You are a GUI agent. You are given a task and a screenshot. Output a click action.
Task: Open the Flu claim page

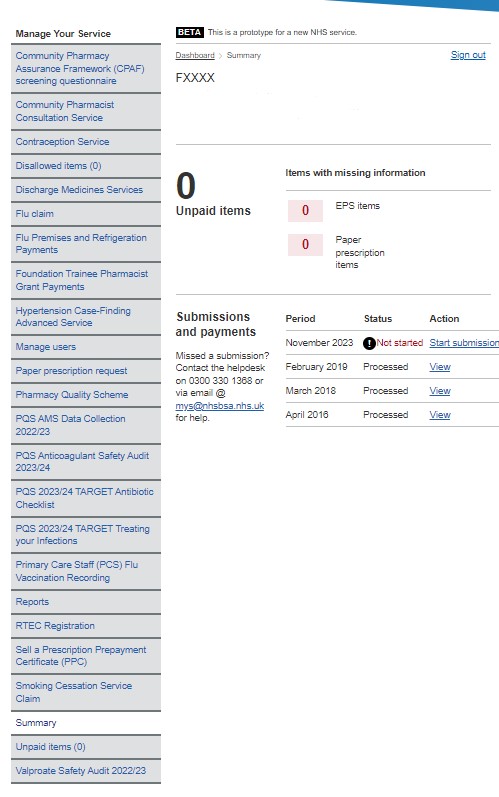tap(86, 213)
